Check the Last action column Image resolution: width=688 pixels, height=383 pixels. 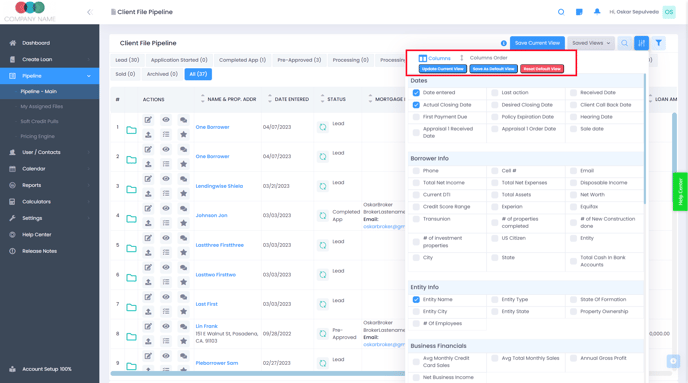click(x=494, y=93)
